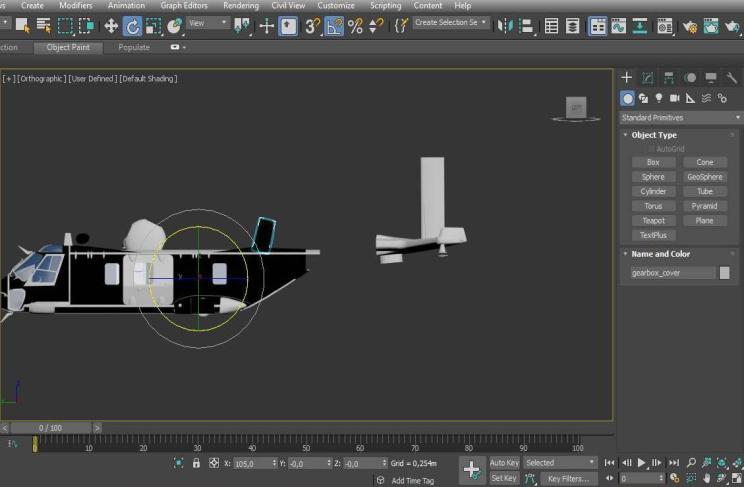Open the Scripting menu
Image resolution: width=744 pixels, height=487 pixels.
385,6
